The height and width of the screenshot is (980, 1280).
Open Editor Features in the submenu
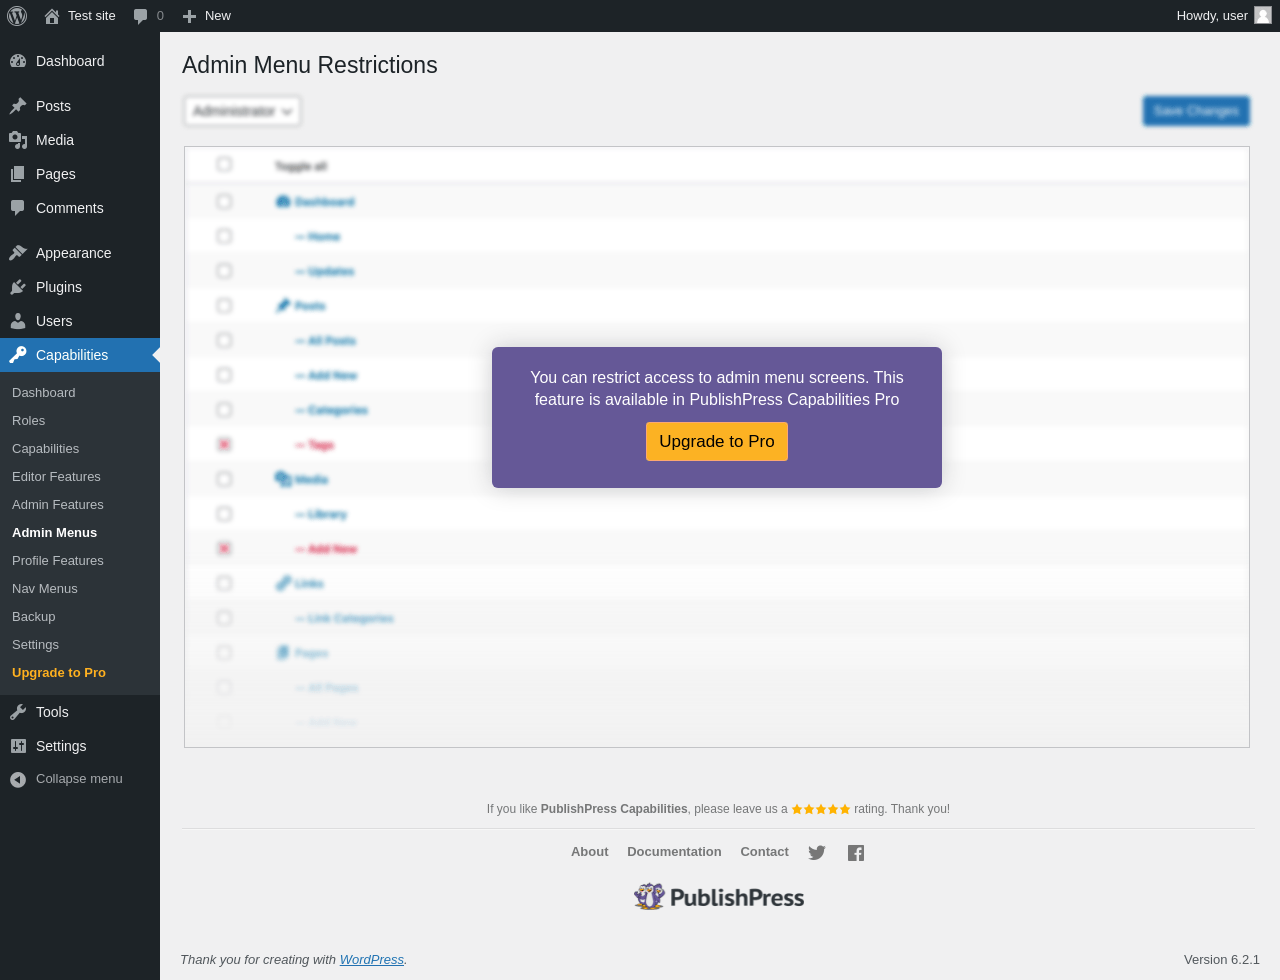pos(56,477)
